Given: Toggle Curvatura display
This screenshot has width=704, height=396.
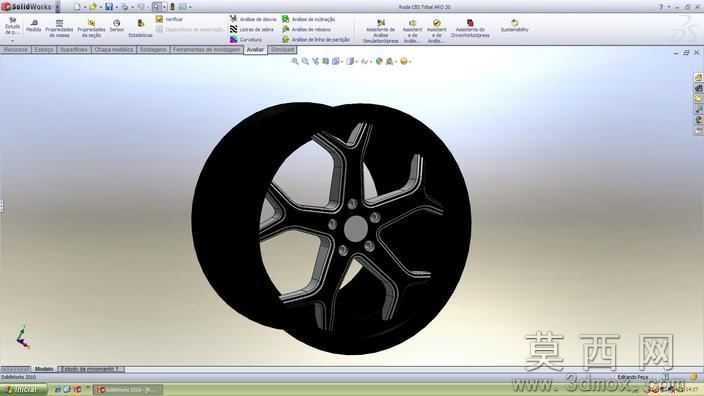Looking at the screenshot, I should [x=246, y=40].
